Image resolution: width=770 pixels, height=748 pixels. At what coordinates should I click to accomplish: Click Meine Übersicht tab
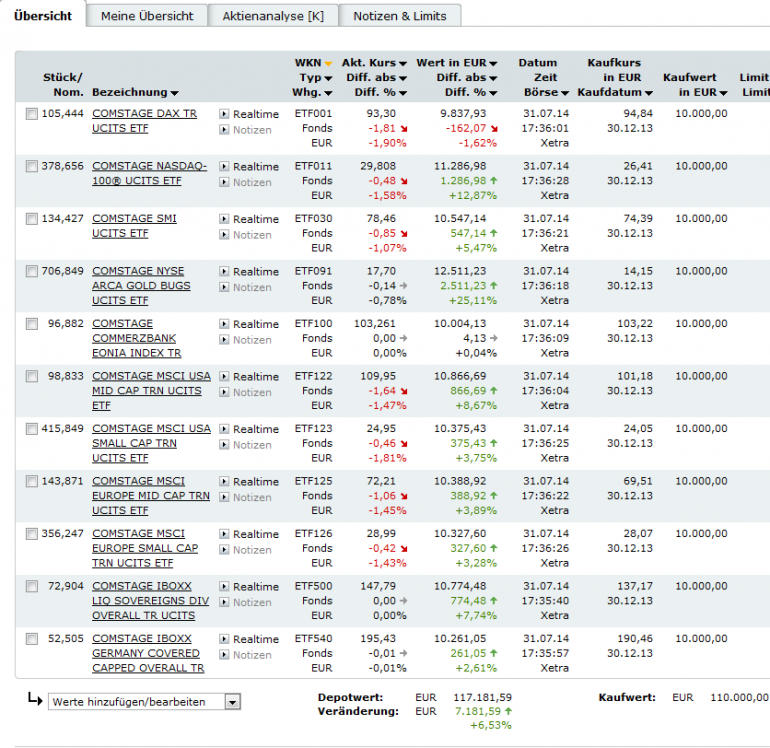point(147,16)
